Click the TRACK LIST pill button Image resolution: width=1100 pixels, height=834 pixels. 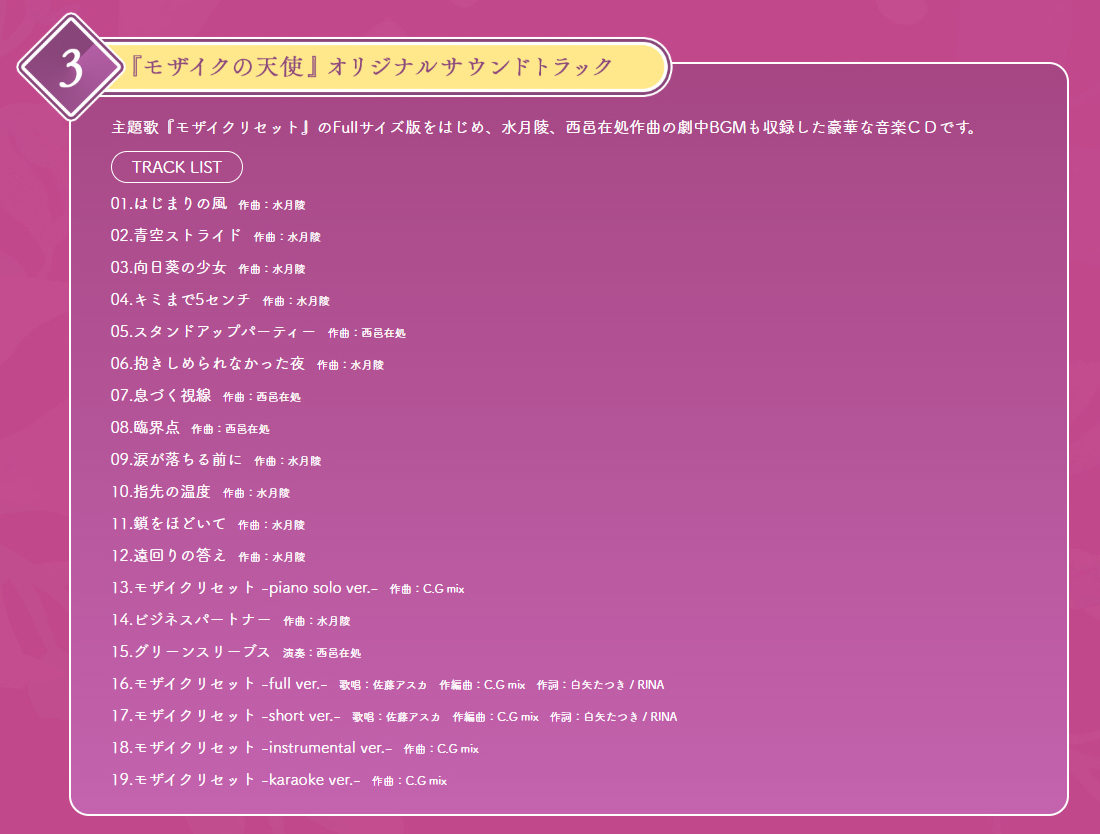(176, 167)
